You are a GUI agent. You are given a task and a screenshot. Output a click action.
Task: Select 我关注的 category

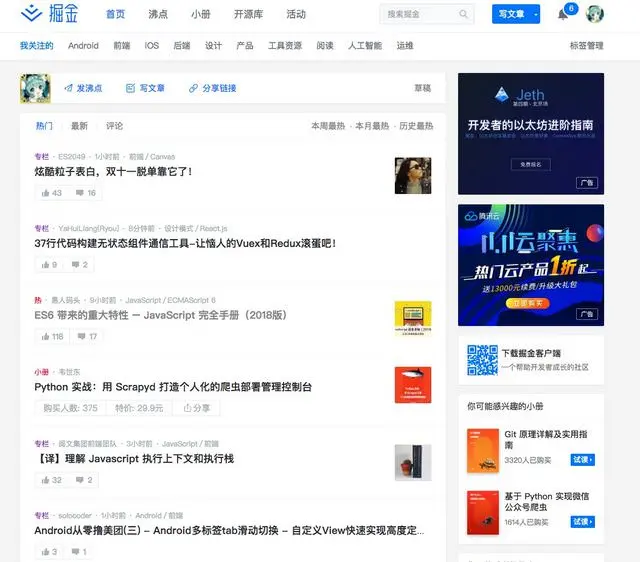[37, 46]
